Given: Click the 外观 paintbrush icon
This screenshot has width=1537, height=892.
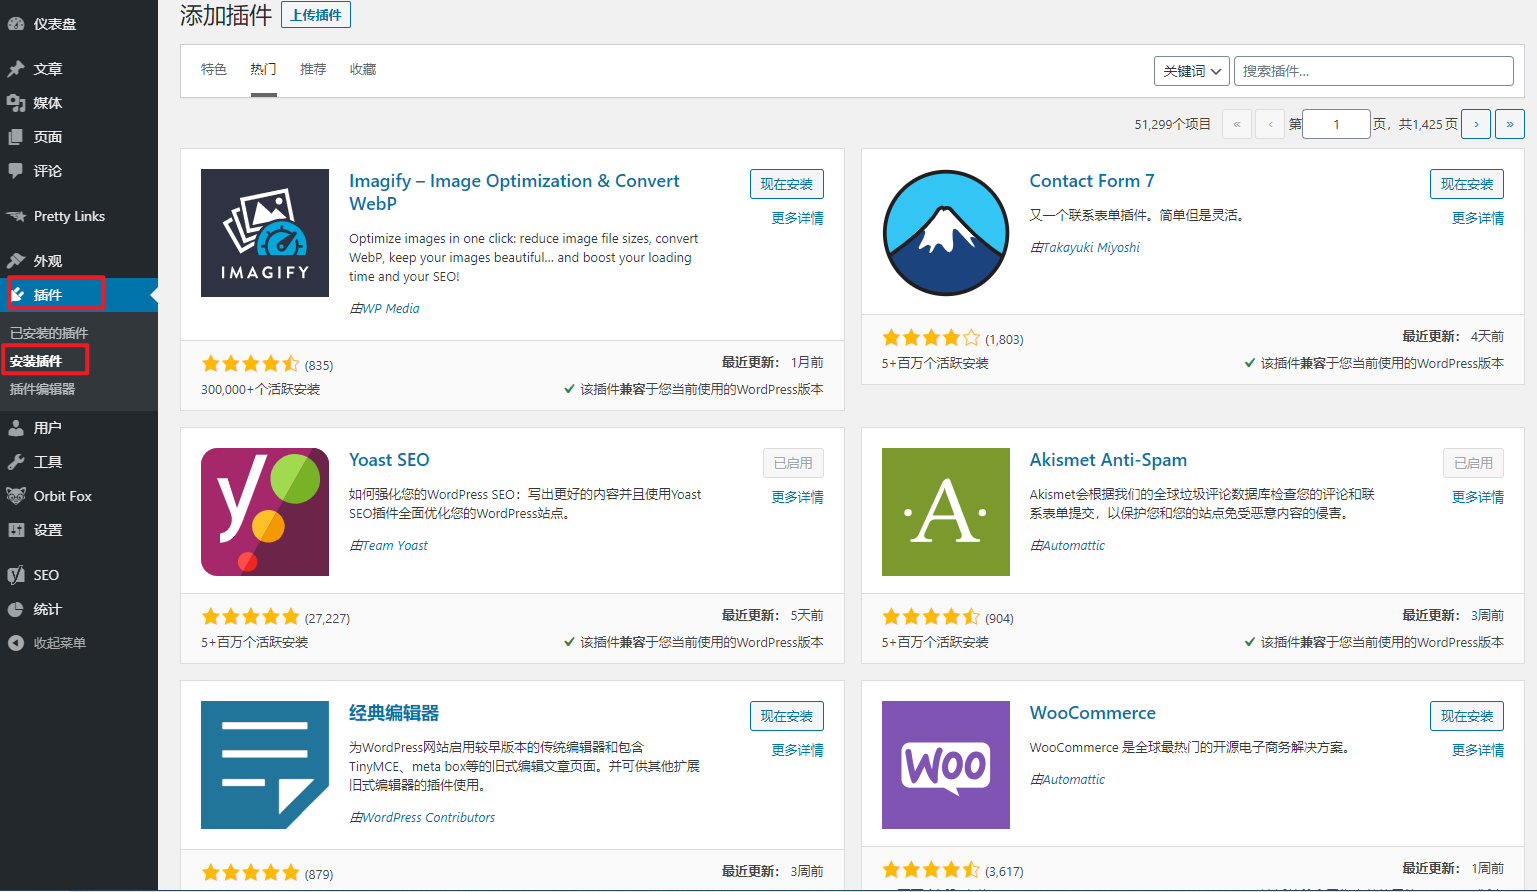Looking at the screenshot, I should click(x=16, y=261).
